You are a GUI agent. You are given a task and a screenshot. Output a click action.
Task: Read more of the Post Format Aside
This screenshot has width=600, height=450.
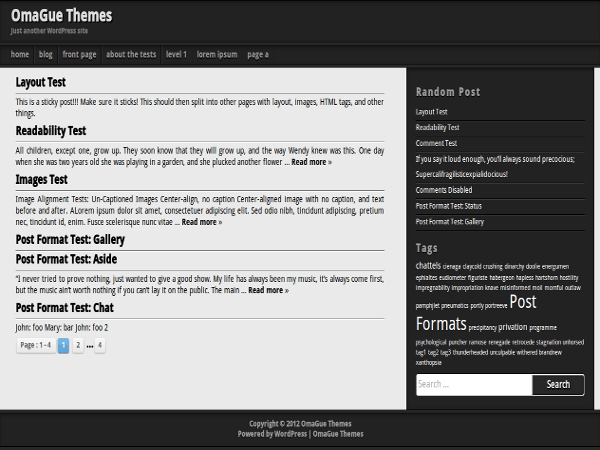point(268,290)
